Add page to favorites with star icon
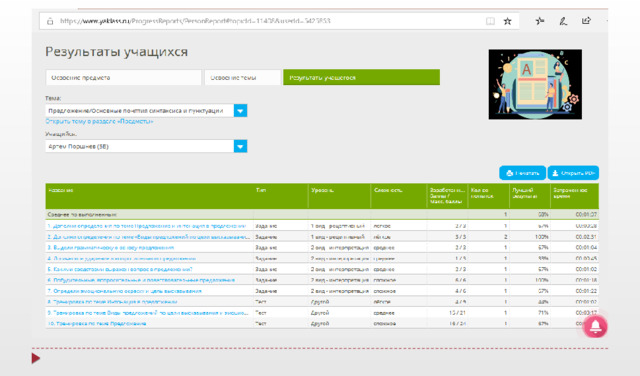Image resolution: width=640 pixels, height=376 pixels. coord(507,21)
